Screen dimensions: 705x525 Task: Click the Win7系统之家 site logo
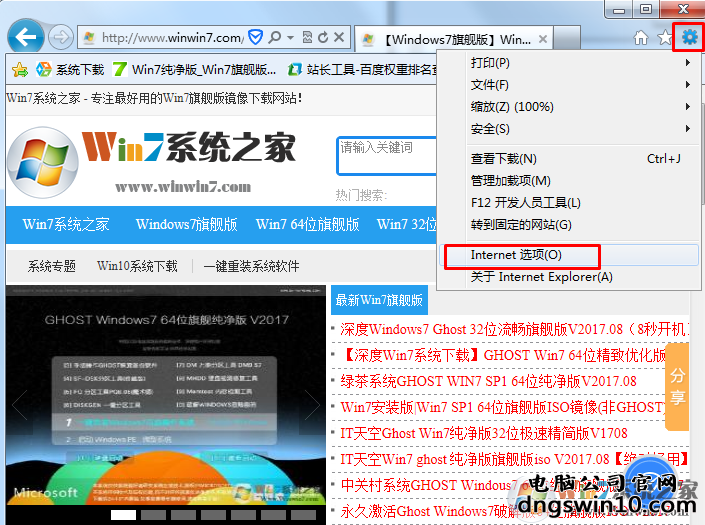point(152,162)
